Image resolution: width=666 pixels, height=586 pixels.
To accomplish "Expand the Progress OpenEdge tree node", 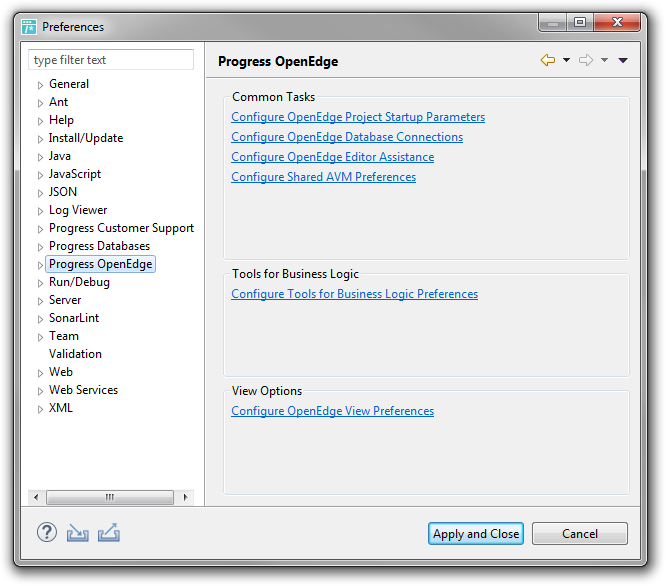I will point(40,265).
